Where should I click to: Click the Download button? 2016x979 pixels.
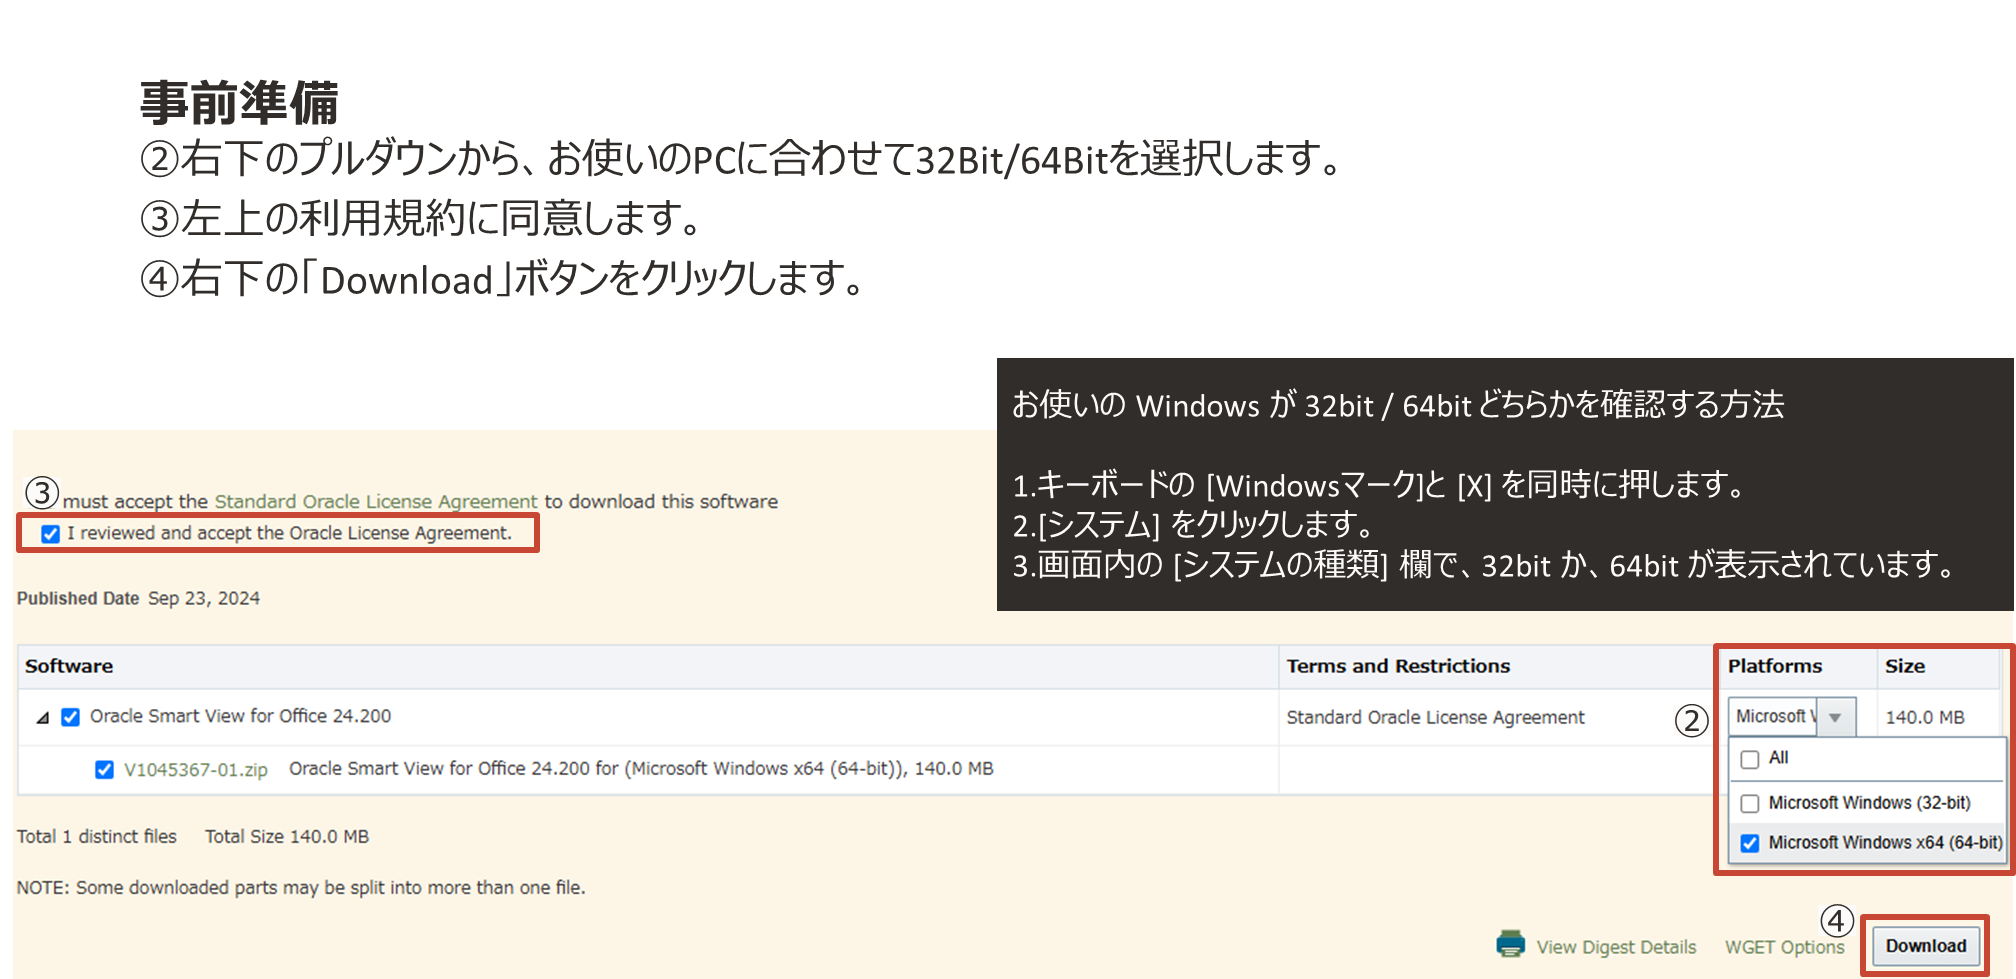[x=1926, y=946]
